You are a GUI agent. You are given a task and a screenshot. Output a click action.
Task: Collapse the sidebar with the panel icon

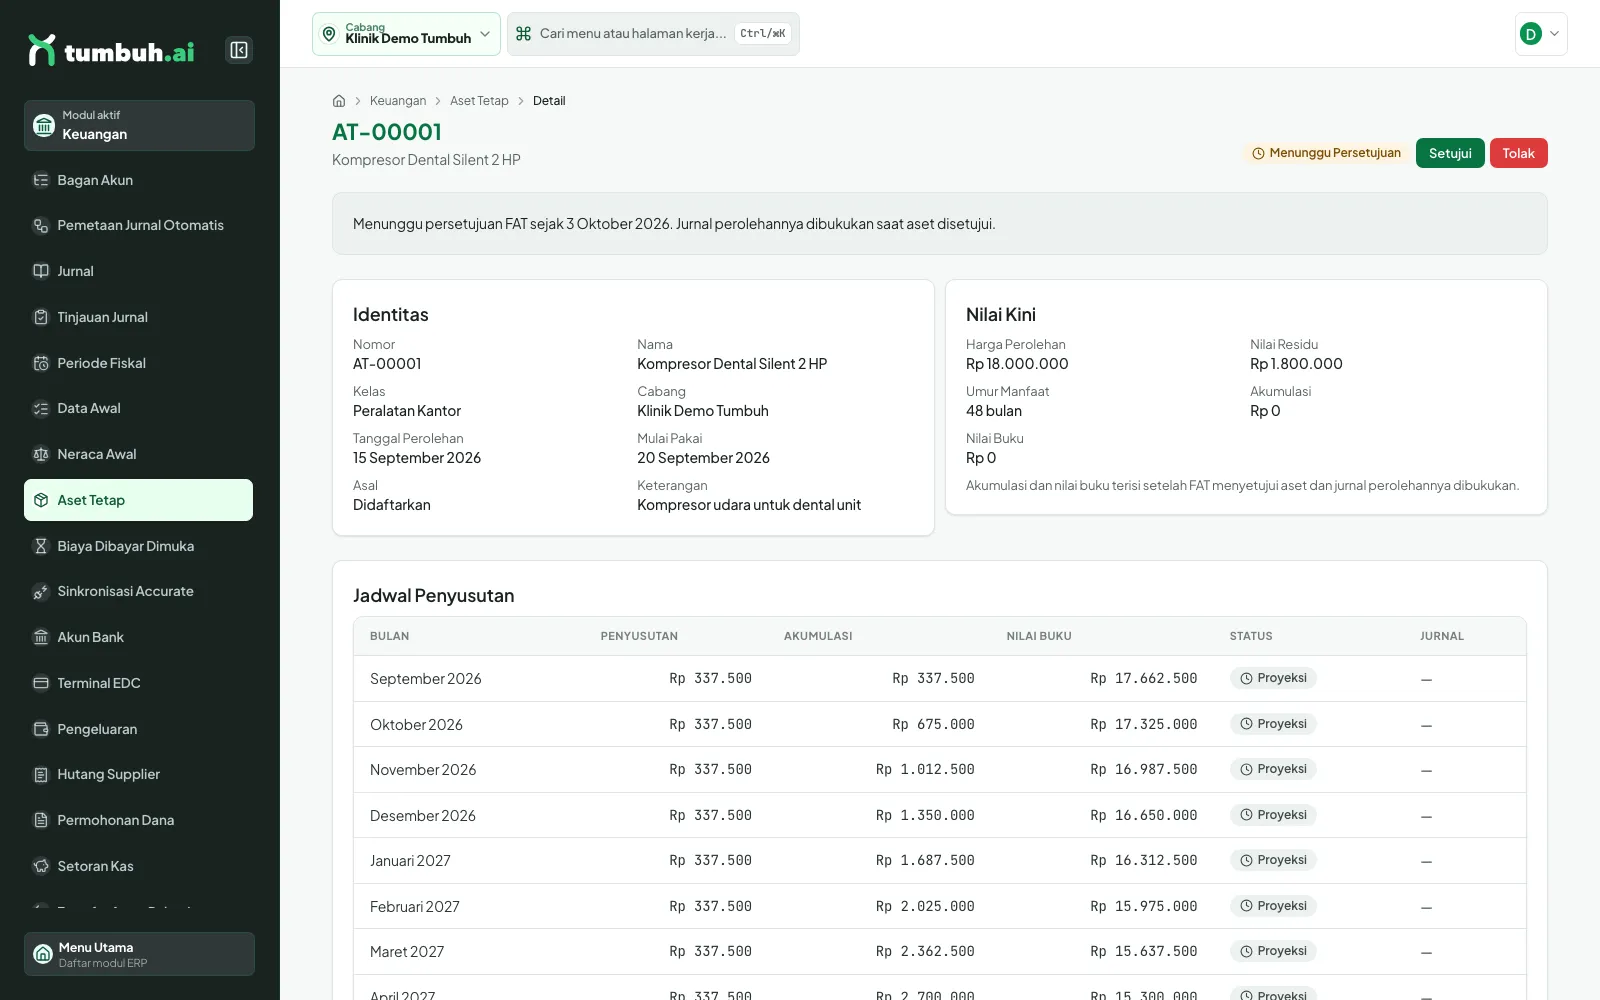(x=239, y=50)
